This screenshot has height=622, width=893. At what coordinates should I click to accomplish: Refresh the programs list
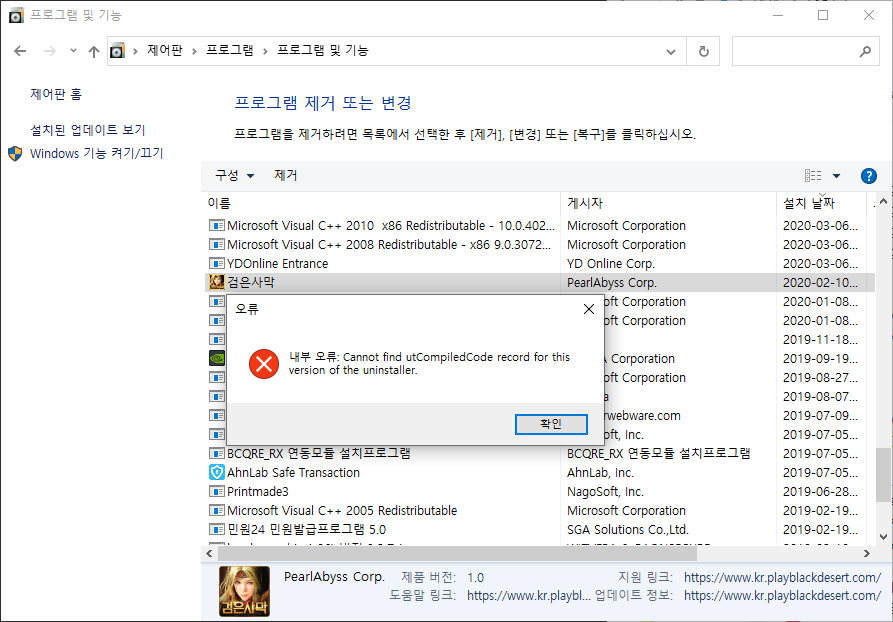click(x=703, y=51)
